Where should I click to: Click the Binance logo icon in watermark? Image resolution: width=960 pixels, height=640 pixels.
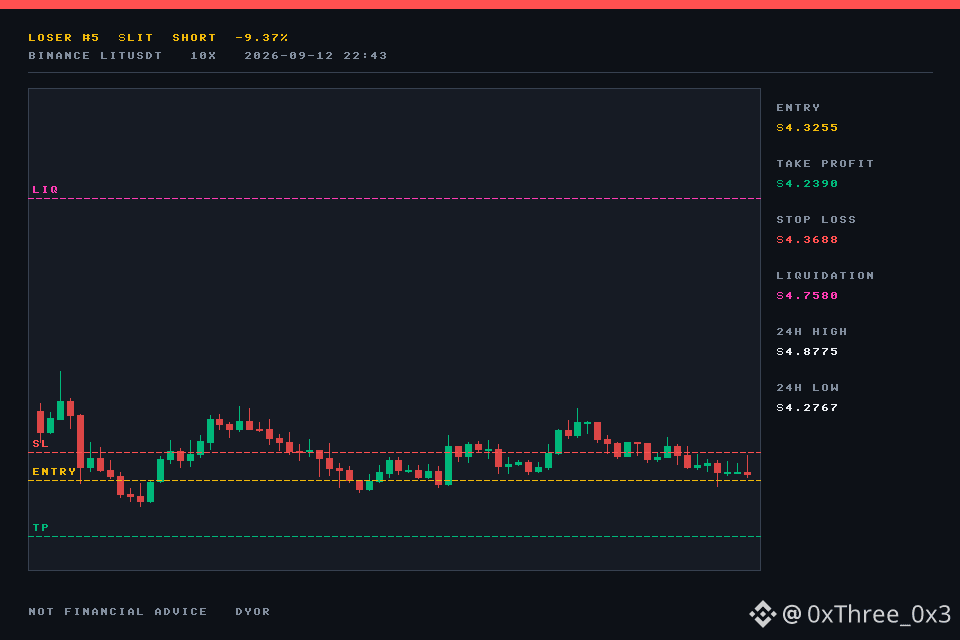coord(762,614)
